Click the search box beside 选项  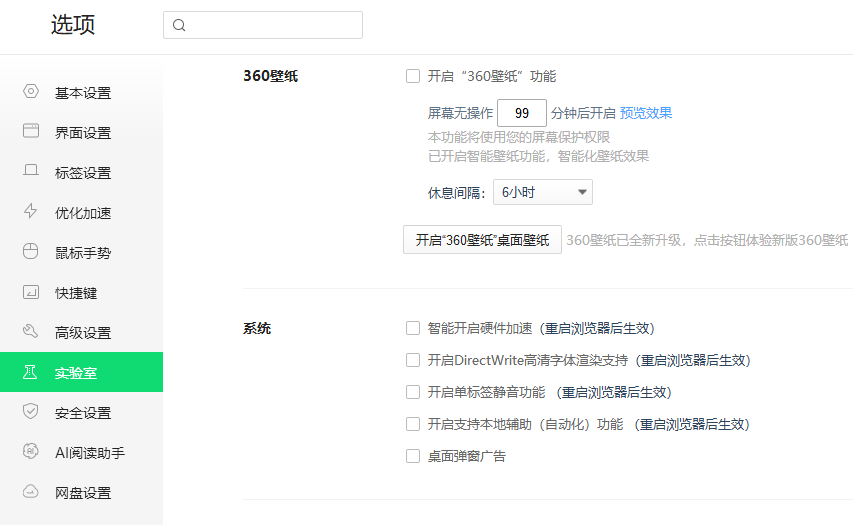[x=263, y=25]
